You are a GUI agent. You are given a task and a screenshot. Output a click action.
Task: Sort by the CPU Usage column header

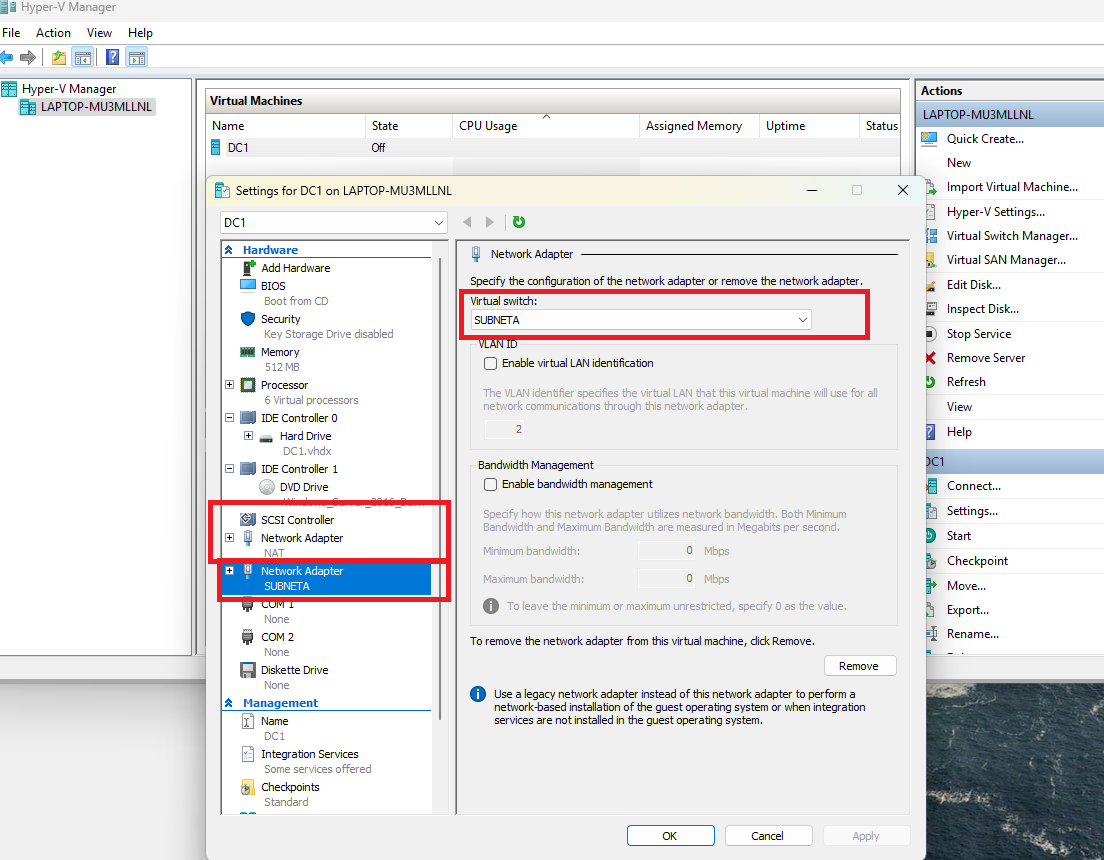[x=545, y=125]
